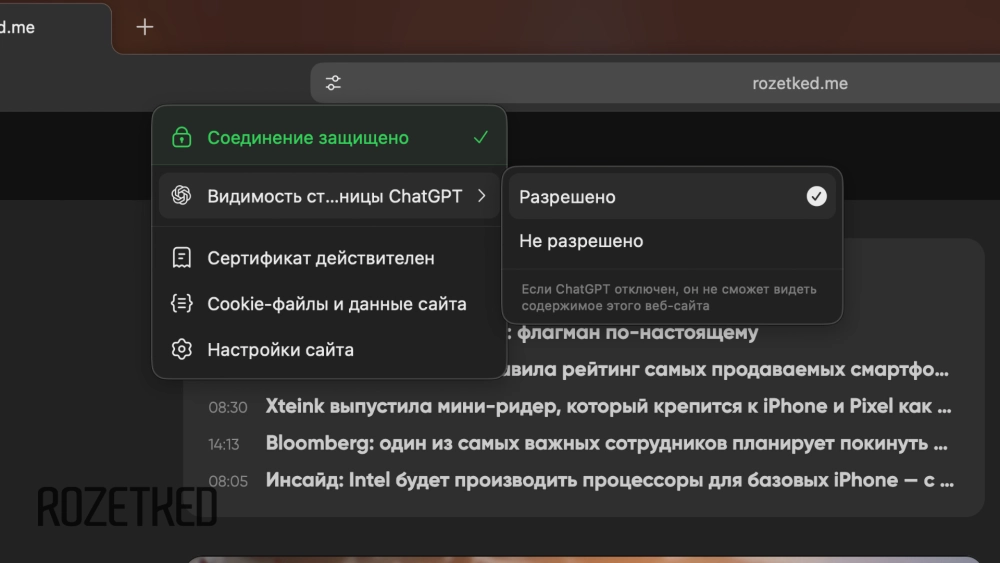Open Сертификат действителен menu entry
1000x563 pixels.
point(320,258)
